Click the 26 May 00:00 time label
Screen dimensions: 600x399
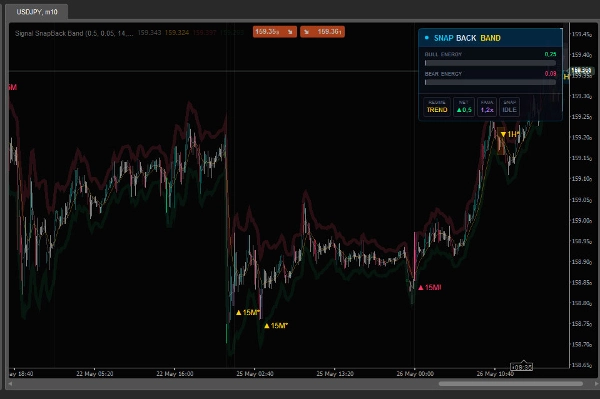(x=415, y=374)
